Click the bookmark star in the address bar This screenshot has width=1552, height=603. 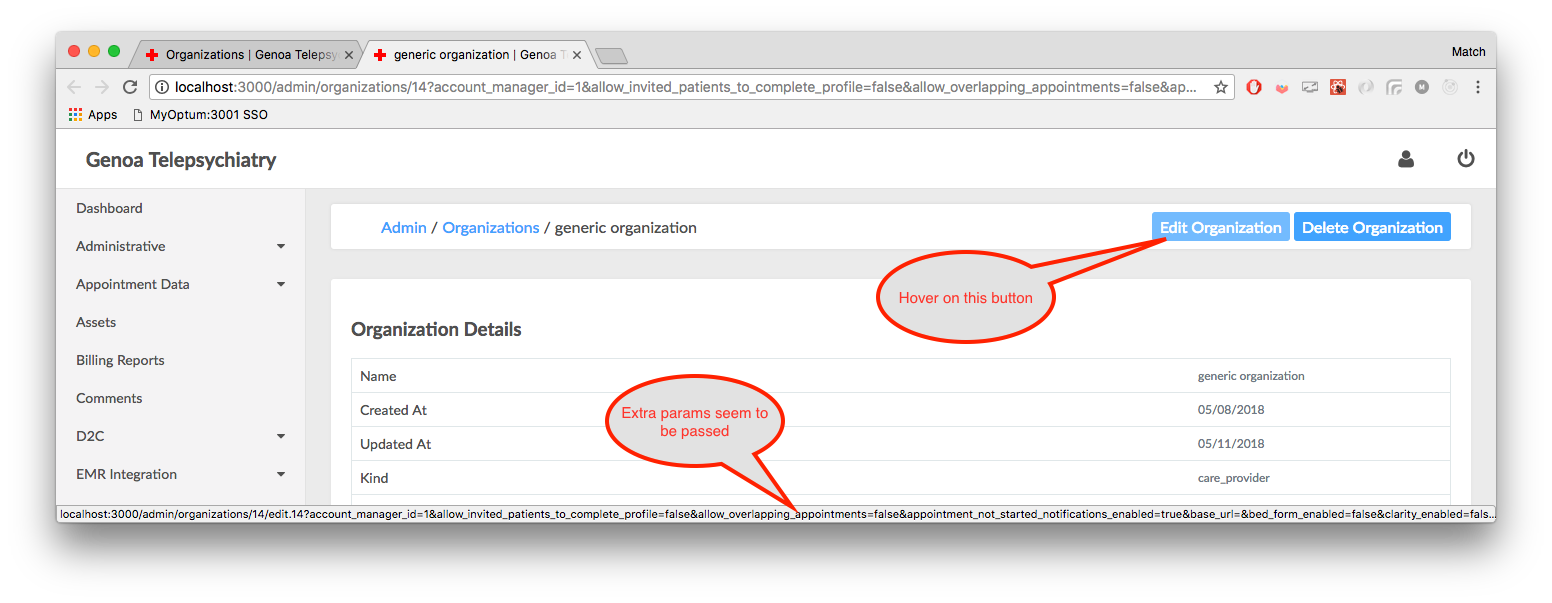tap(1221, 87)
